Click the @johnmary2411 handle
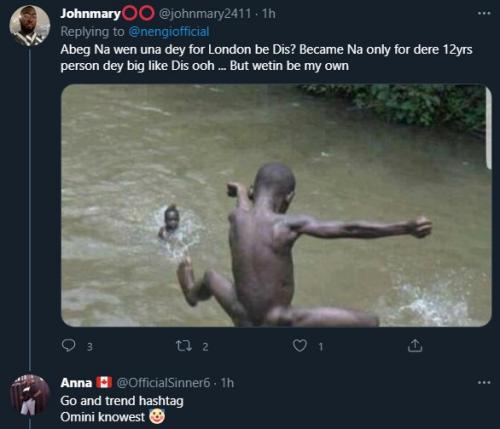 point(205,14)
